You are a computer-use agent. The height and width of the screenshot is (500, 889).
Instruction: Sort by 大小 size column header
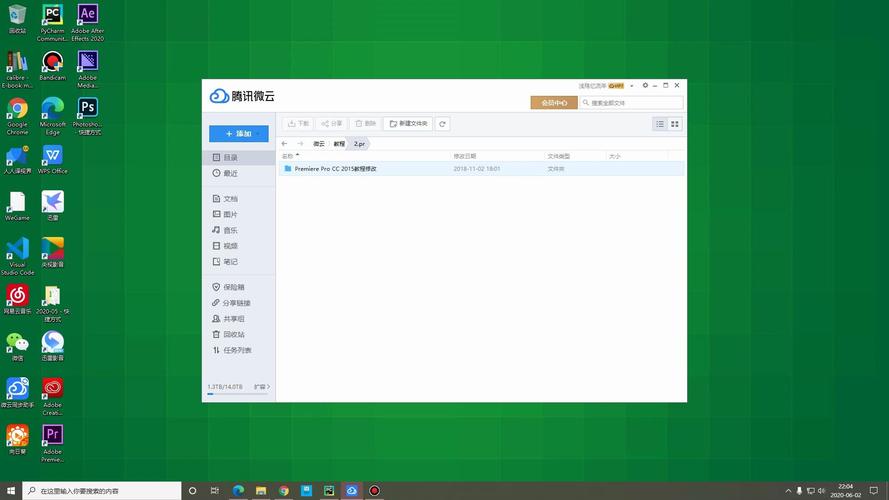pos(615,156)
